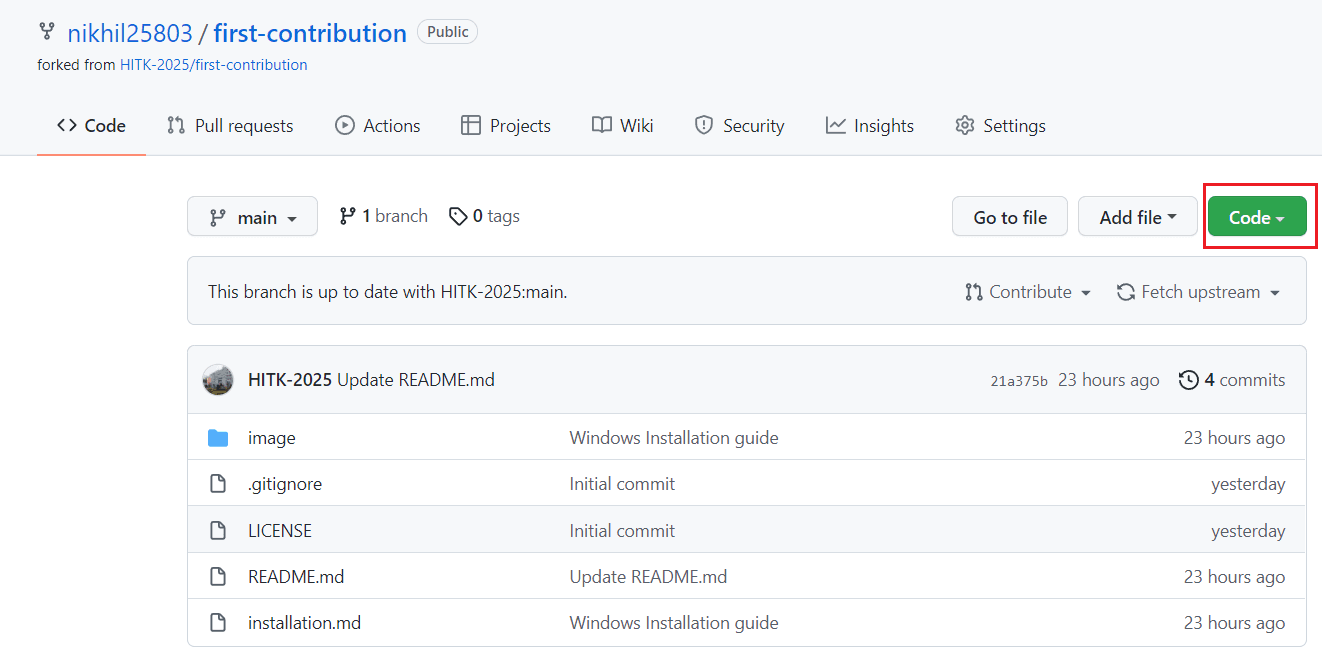
Task: Expand the green Code dropdown button
Action: pos(1256,217)
